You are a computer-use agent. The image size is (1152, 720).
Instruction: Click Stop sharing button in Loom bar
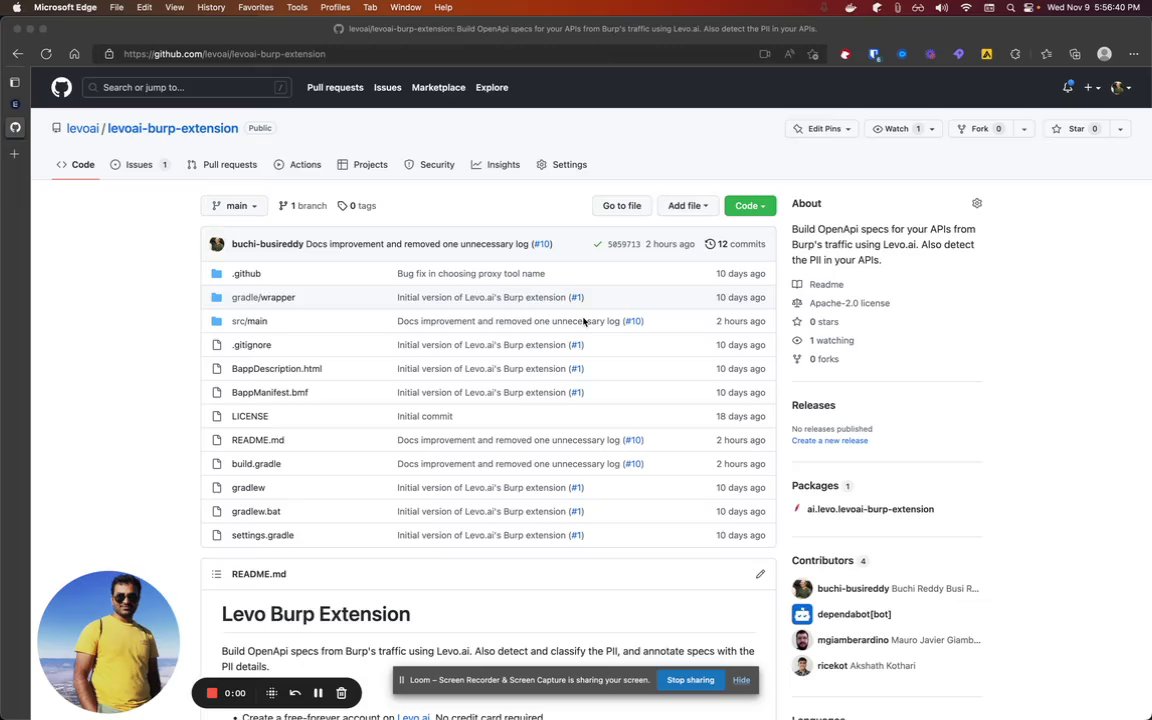pyautogui.click(x=691, y=680)
